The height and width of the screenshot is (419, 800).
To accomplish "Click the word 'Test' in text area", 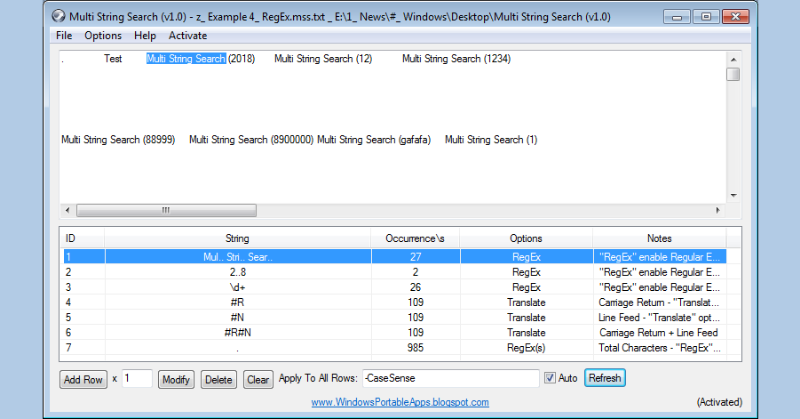I will point(113,59).
